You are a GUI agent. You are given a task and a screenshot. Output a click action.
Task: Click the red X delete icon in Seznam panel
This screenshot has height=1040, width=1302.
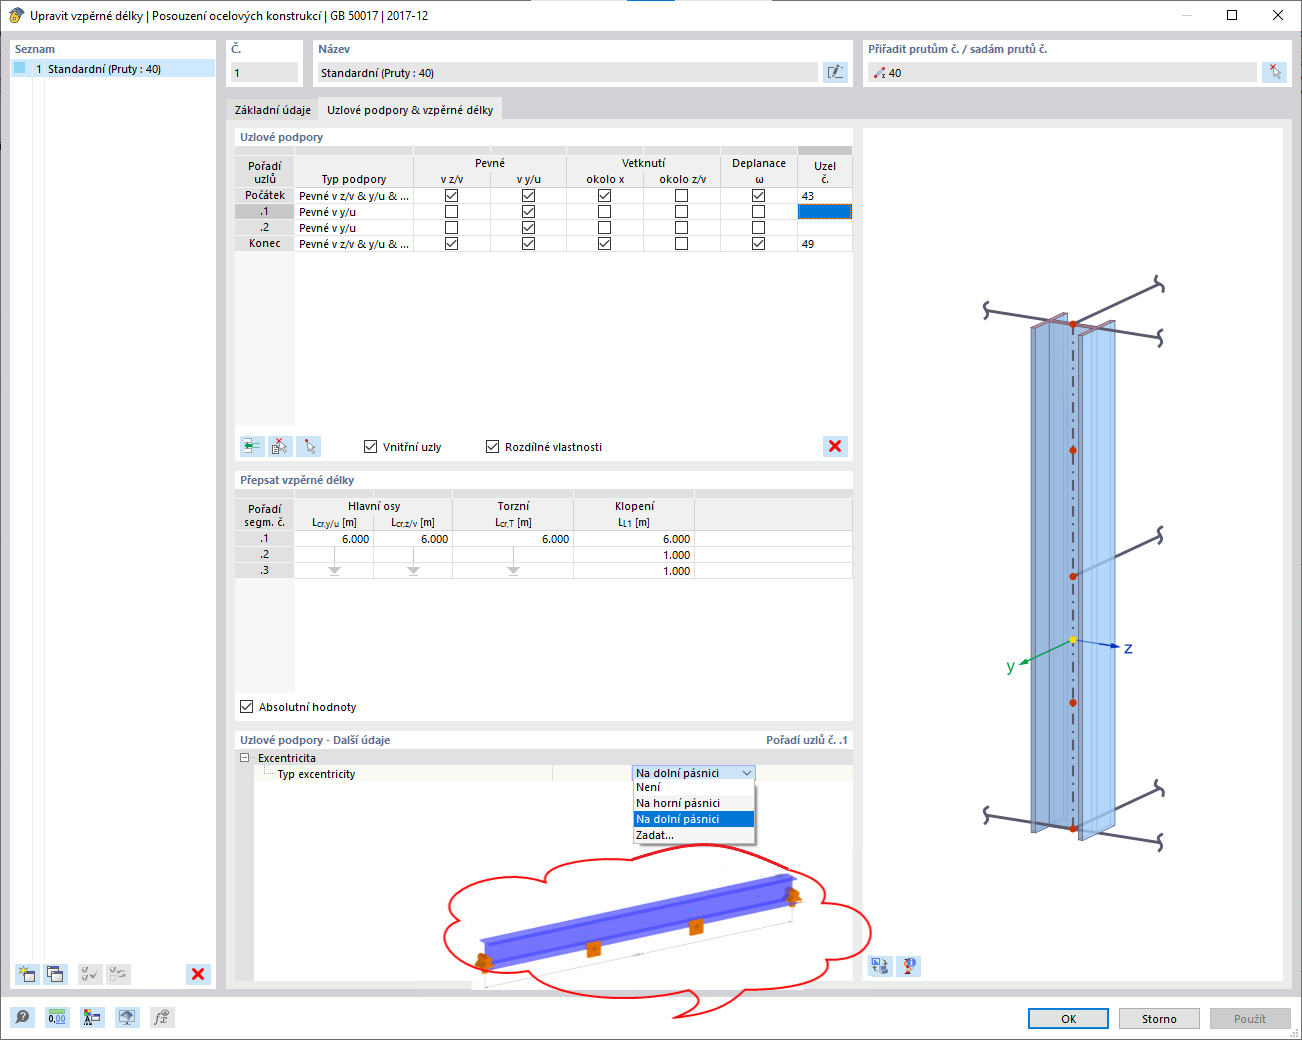(x=198, y=974)
